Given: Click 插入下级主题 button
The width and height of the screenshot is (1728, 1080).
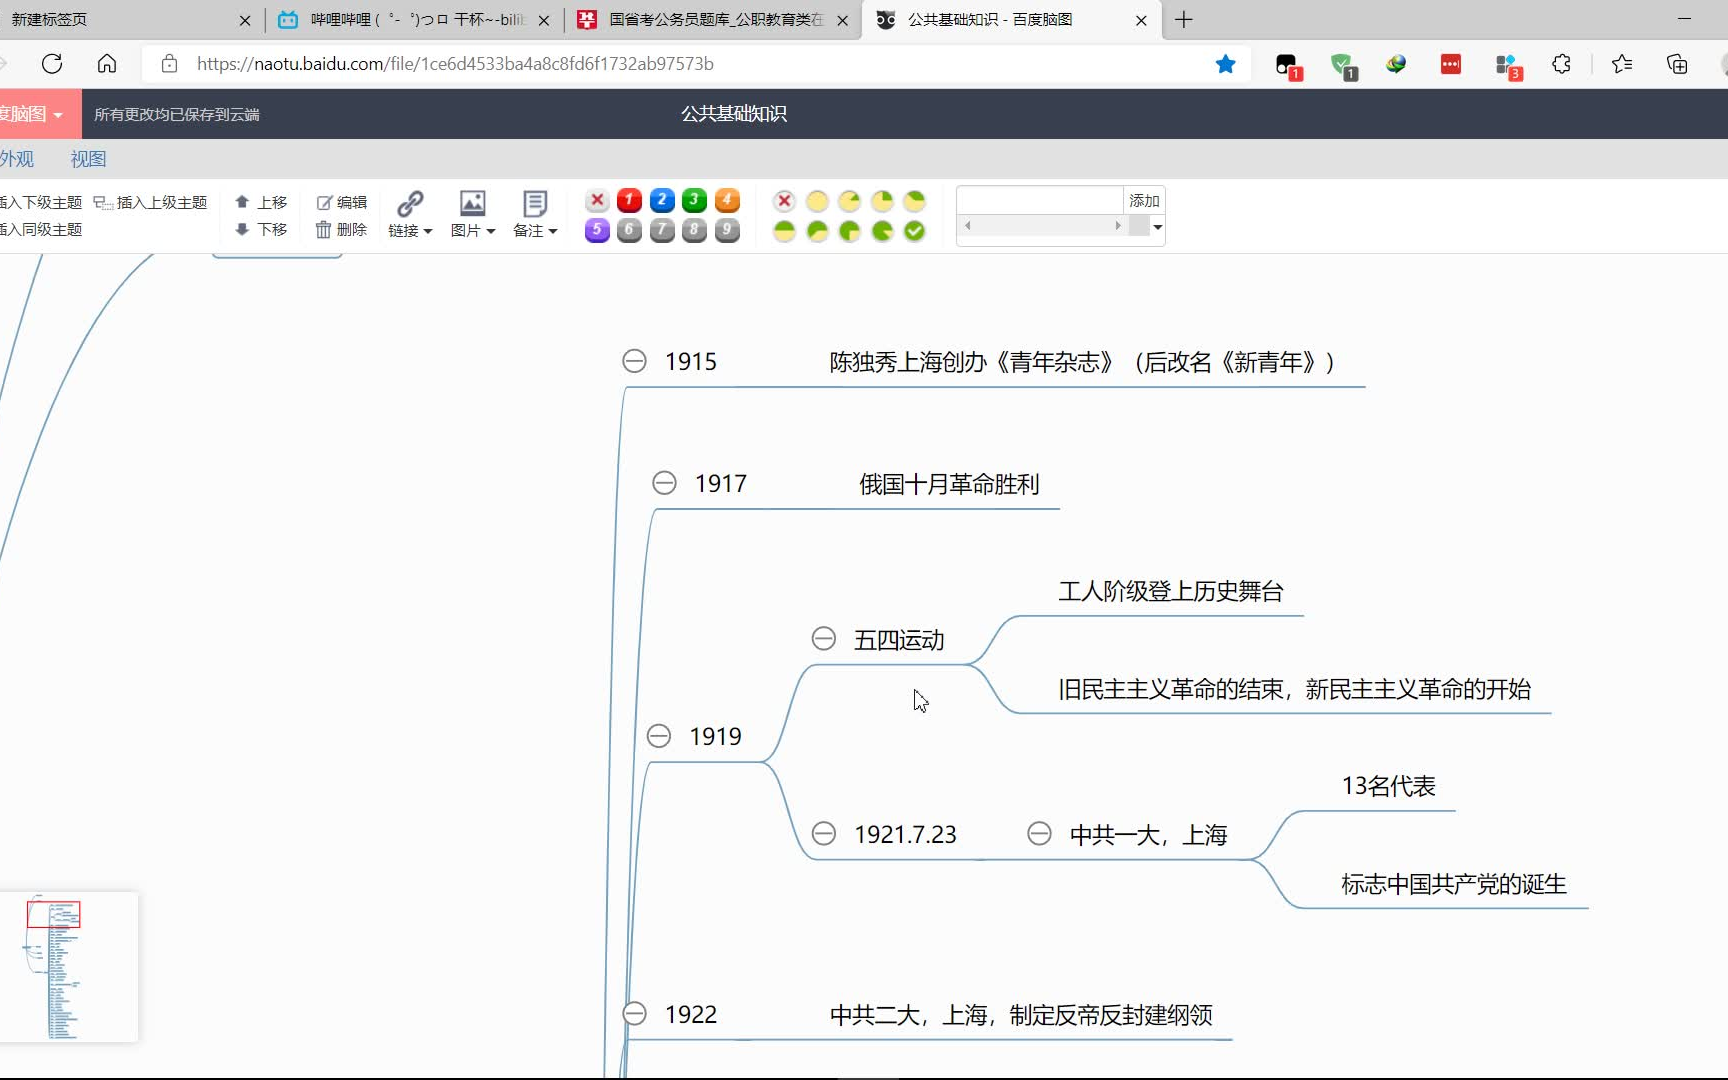Looking at the screenshot, I should 40,202.
